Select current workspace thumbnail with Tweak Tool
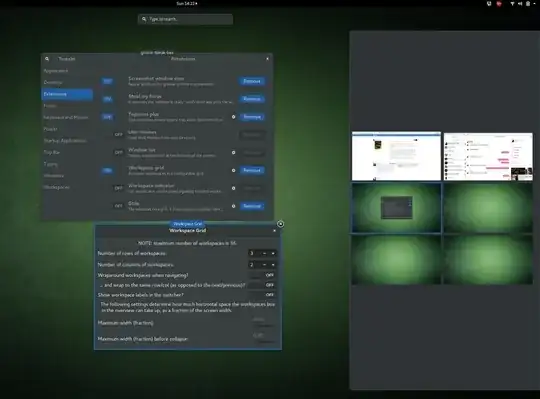The width and height of the screenshot is (540, 399). point(396,208)
